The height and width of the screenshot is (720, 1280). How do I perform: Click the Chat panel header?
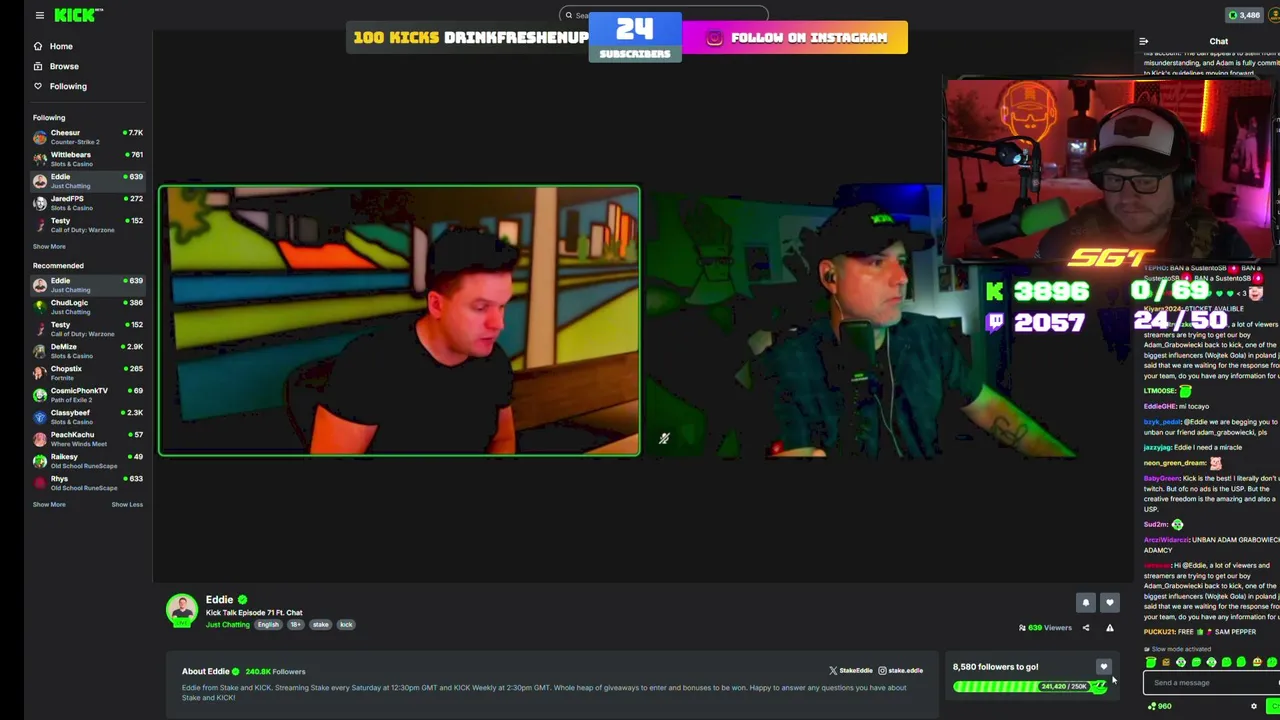1218,42
